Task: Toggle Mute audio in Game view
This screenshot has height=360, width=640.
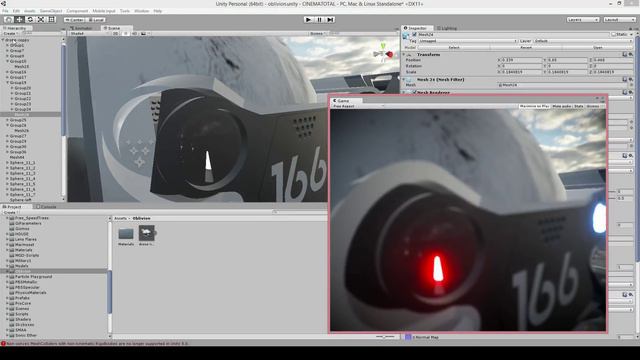Action: 562,106
